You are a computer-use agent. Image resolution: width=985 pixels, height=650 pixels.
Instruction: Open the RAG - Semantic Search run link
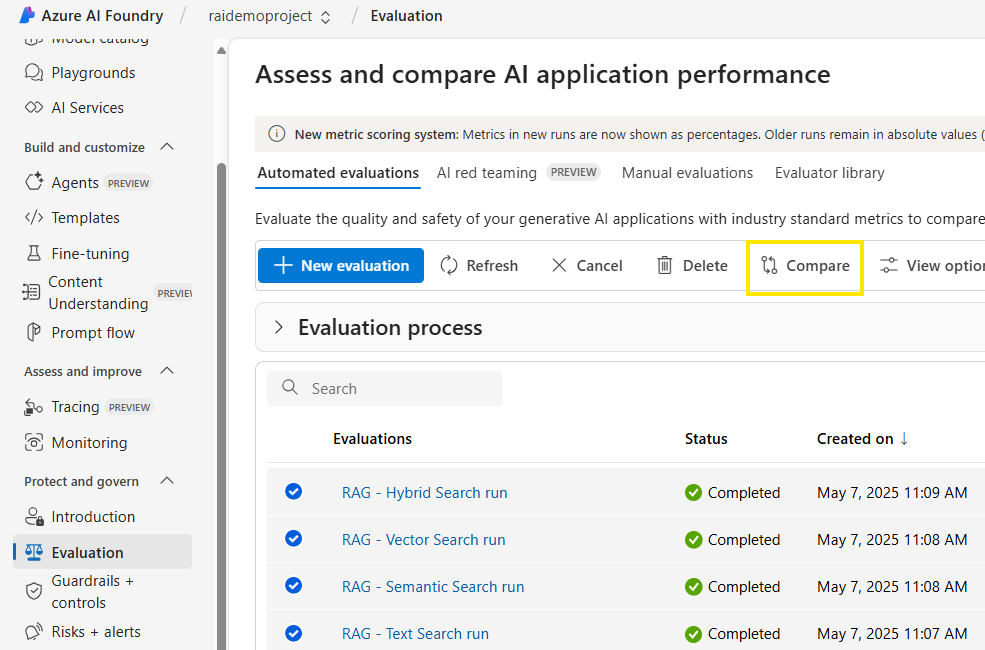pyautogui.click(x=433, y=587)
